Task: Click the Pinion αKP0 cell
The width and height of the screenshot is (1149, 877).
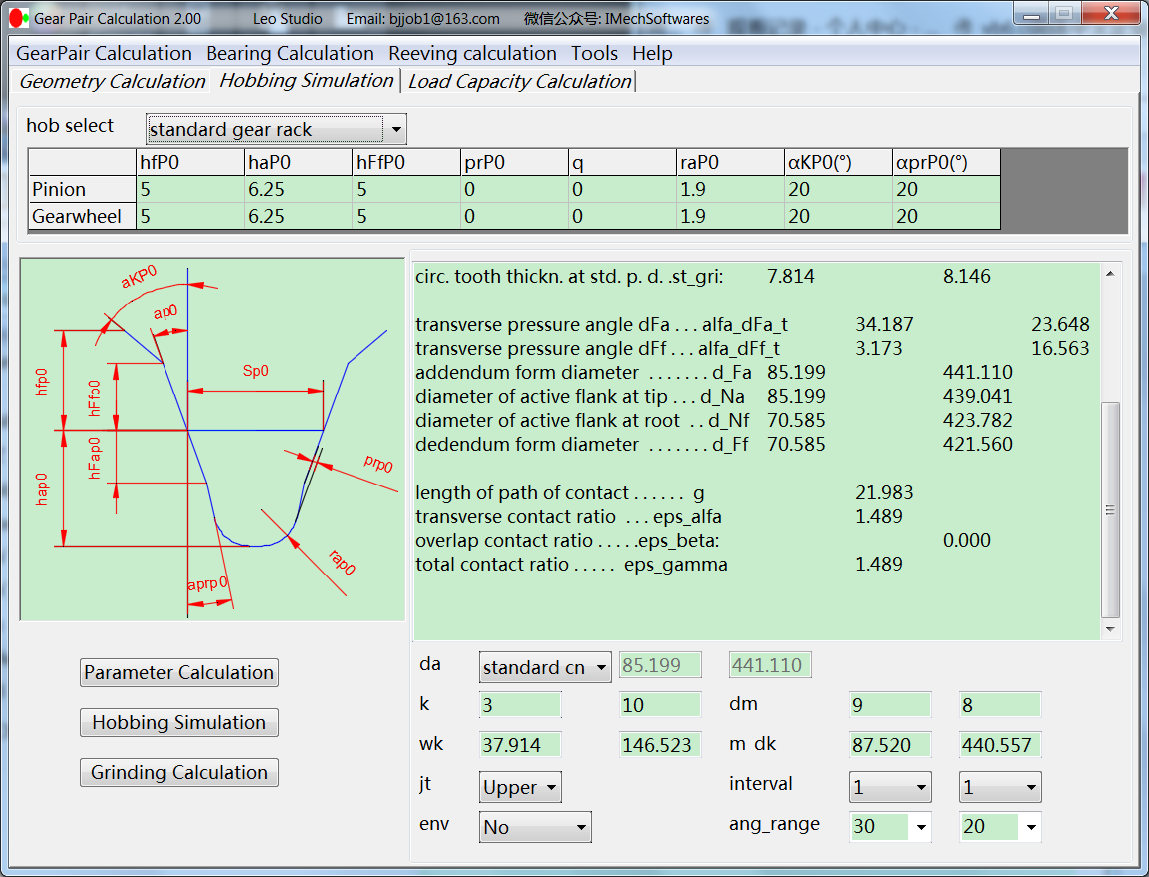Action: [838, 190]
